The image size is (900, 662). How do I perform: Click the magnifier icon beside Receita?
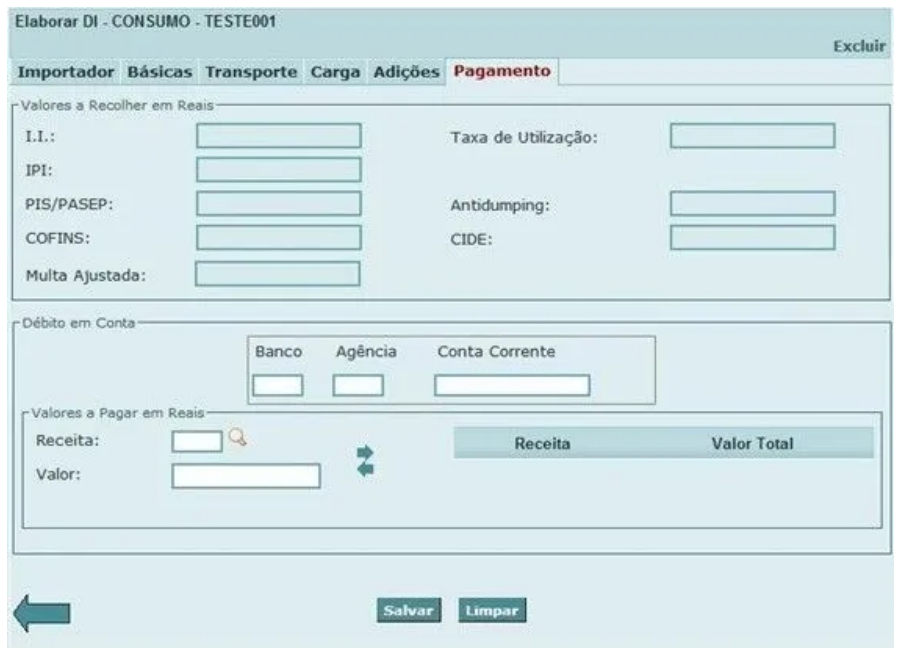237,438
